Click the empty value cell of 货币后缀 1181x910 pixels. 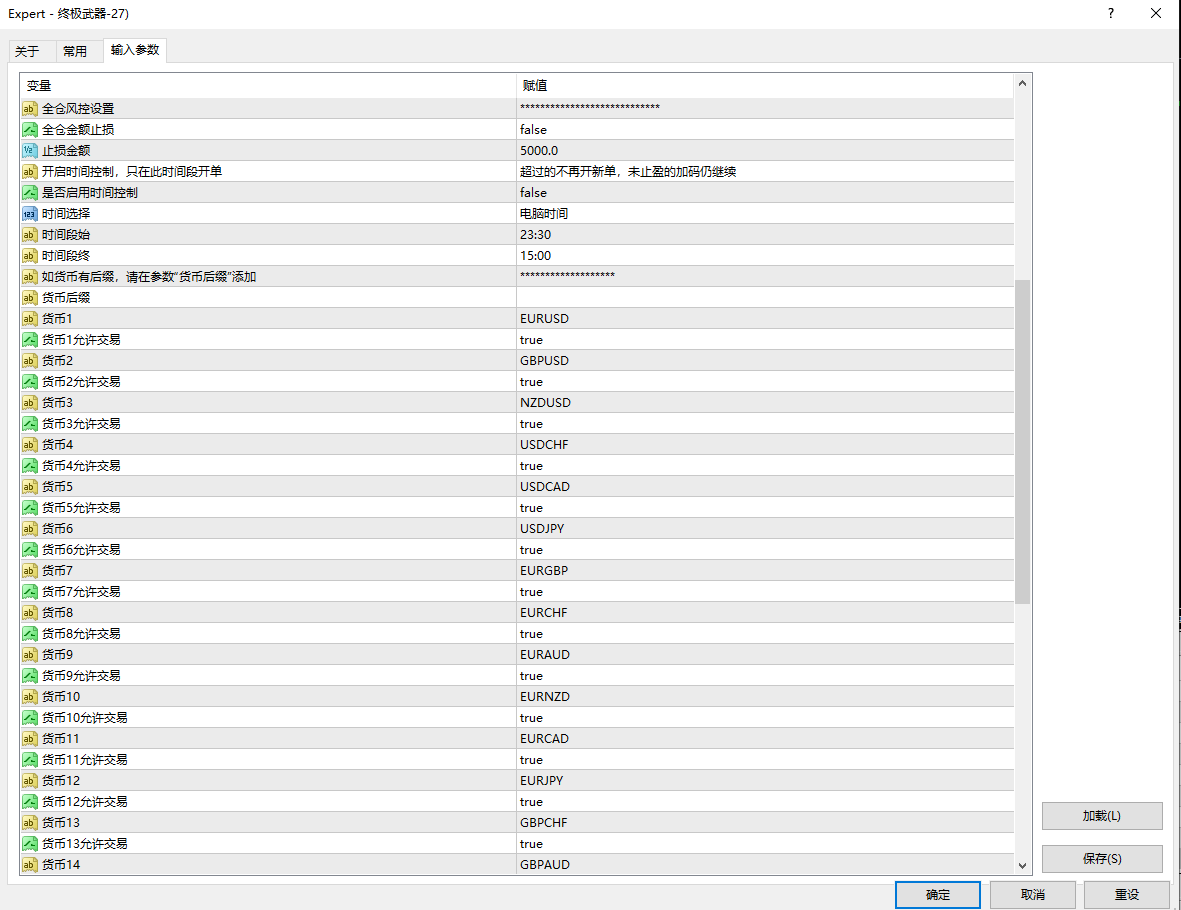765,298
